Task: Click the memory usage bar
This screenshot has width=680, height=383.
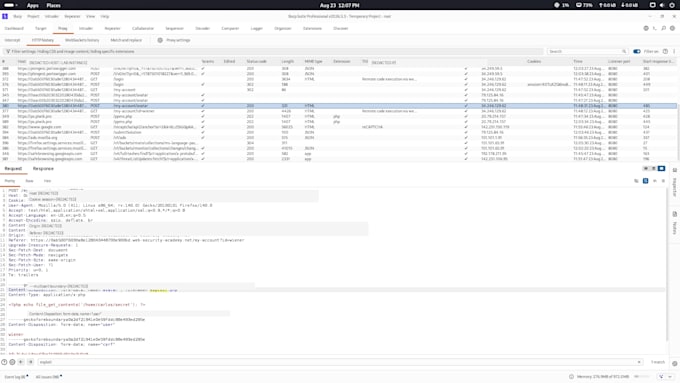Action: pos(642,376)
